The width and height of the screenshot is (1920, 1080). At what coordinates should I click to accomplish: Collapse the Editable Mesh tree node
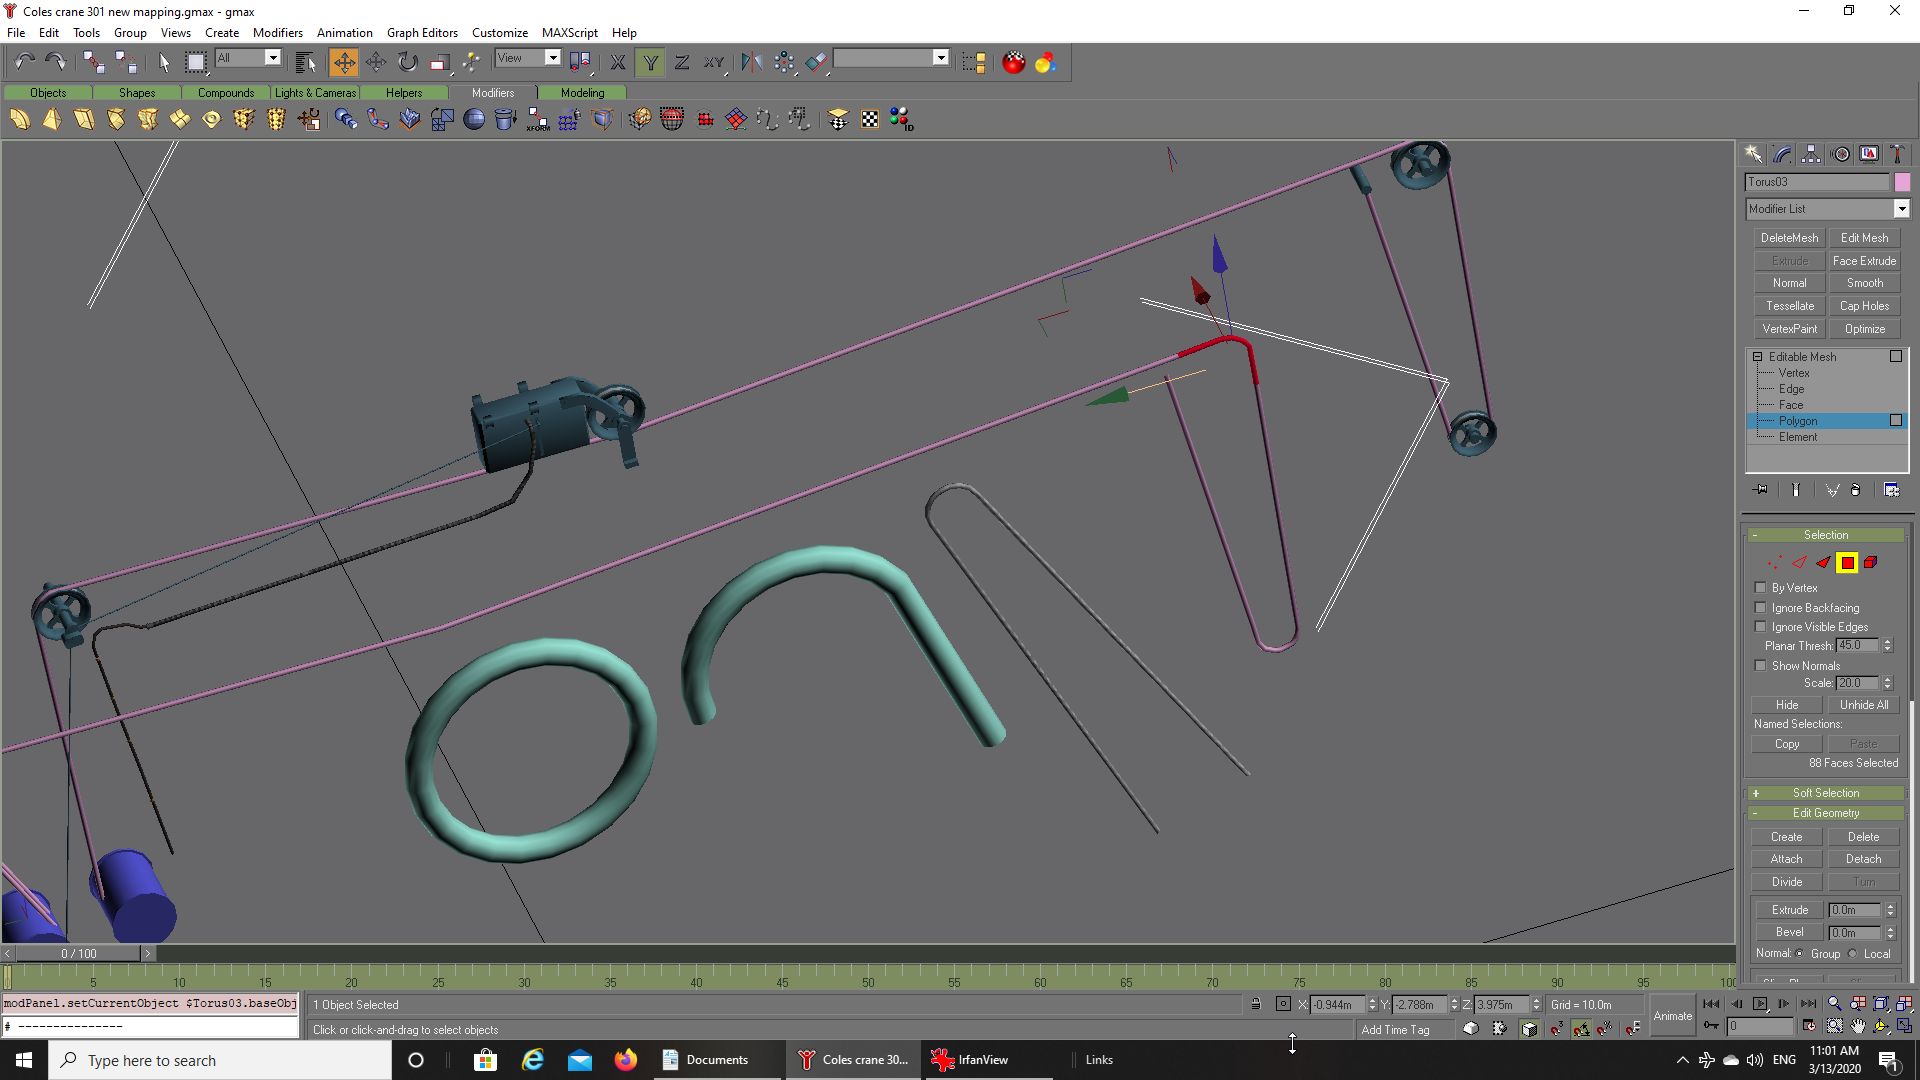1757,357
